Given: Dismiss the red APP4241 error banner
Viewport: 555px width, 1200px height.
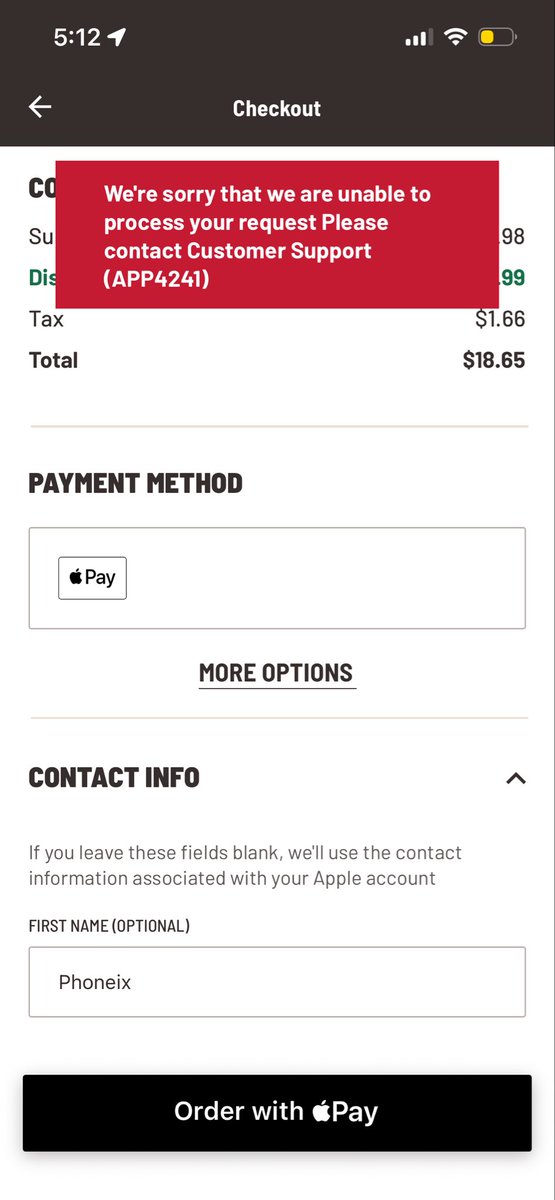Looking at the screenshot, I should pyautogui.click(x=277, y=235).
